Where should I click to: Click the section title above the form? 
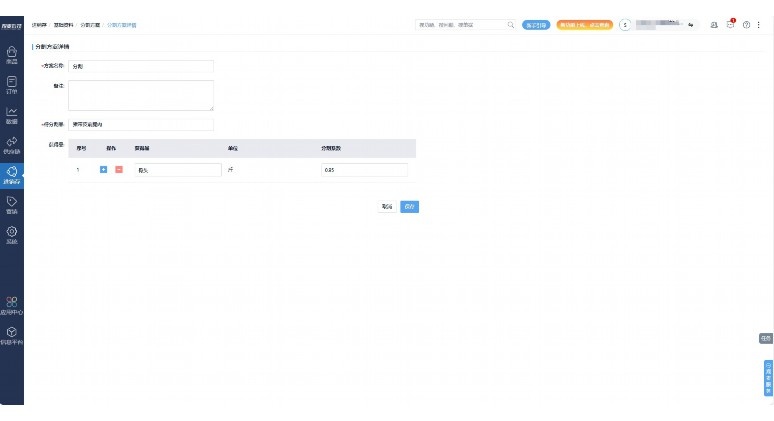click(52, 46)
